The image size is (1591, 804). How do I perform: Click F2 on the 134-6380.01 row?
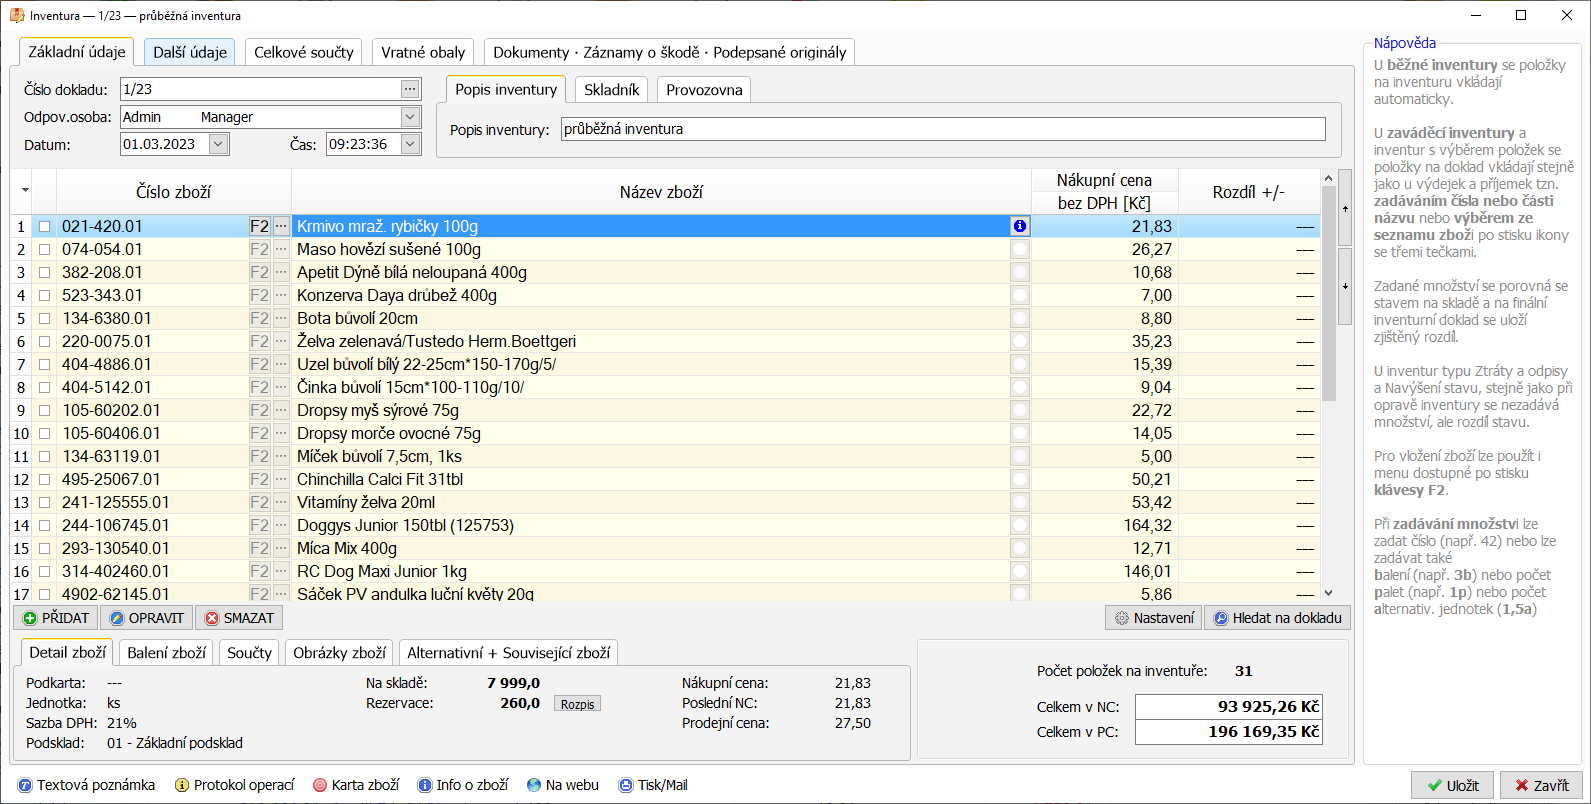tap(259, 318)
